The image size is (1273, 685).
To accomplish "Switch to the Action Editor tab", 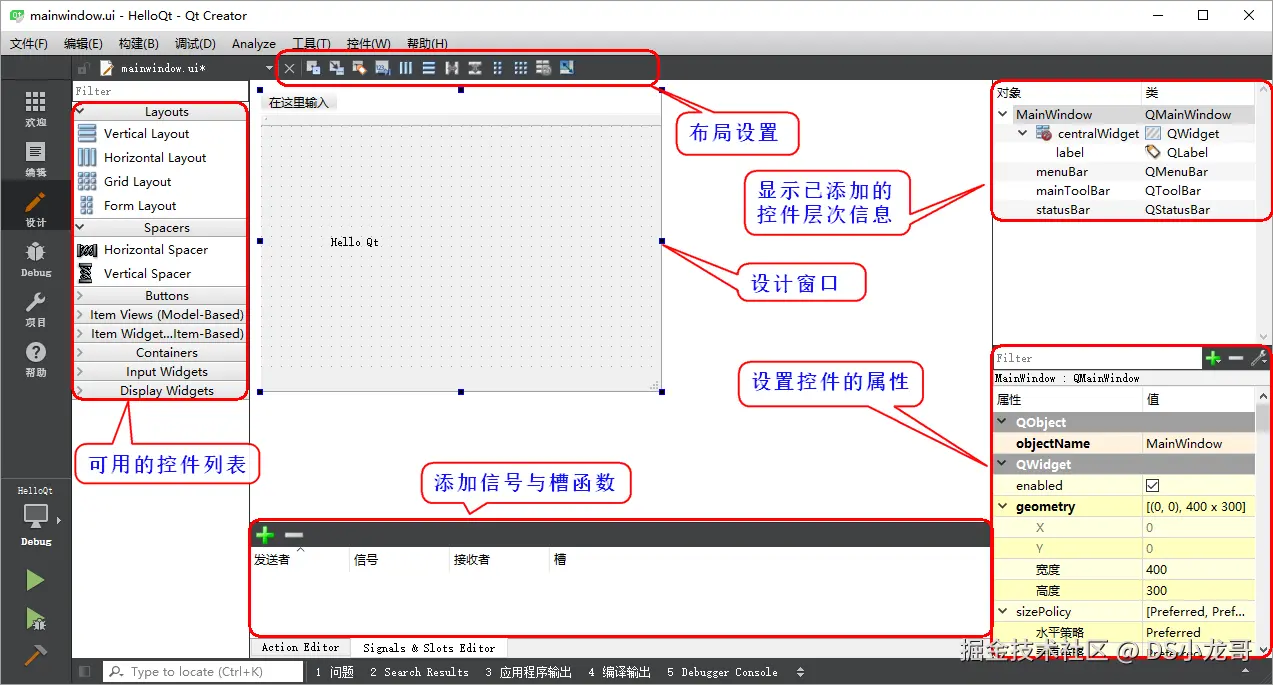I will click(x=300, y=648).
